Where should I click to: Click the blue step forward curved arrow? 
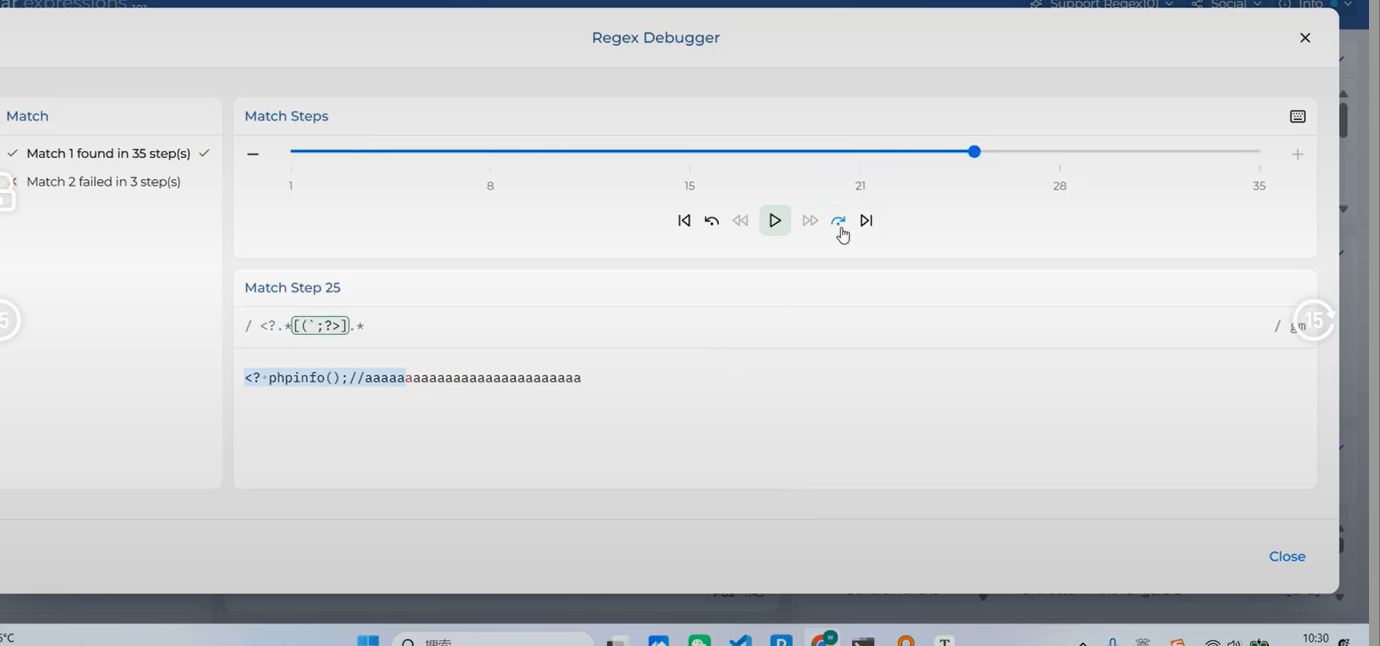tap(838, 221)
